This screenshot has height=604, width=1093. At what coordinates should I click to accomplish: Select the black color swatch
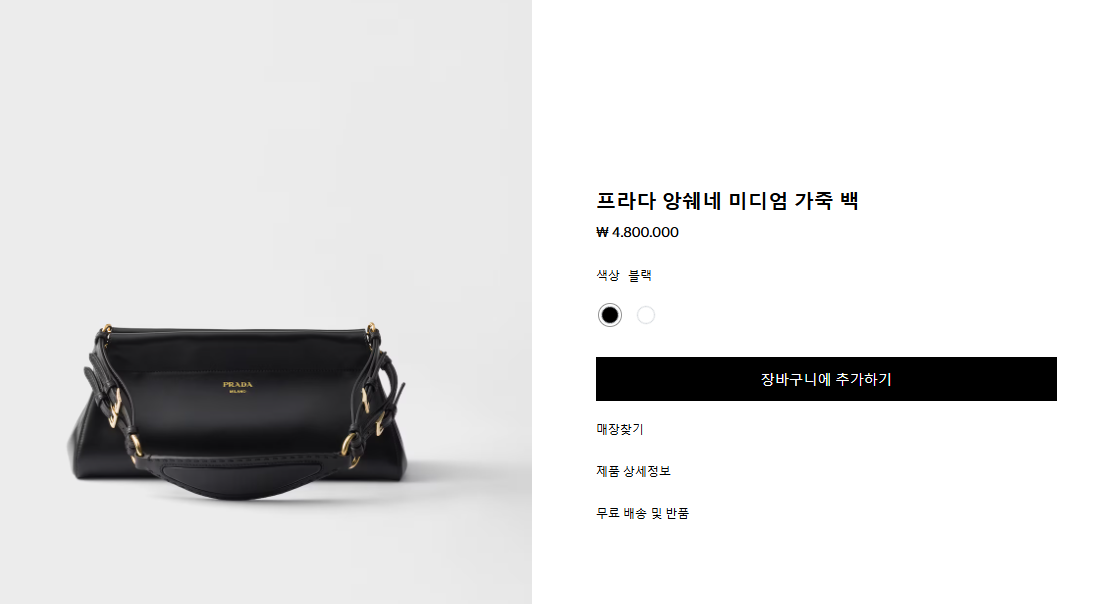(x=609, y=315)
